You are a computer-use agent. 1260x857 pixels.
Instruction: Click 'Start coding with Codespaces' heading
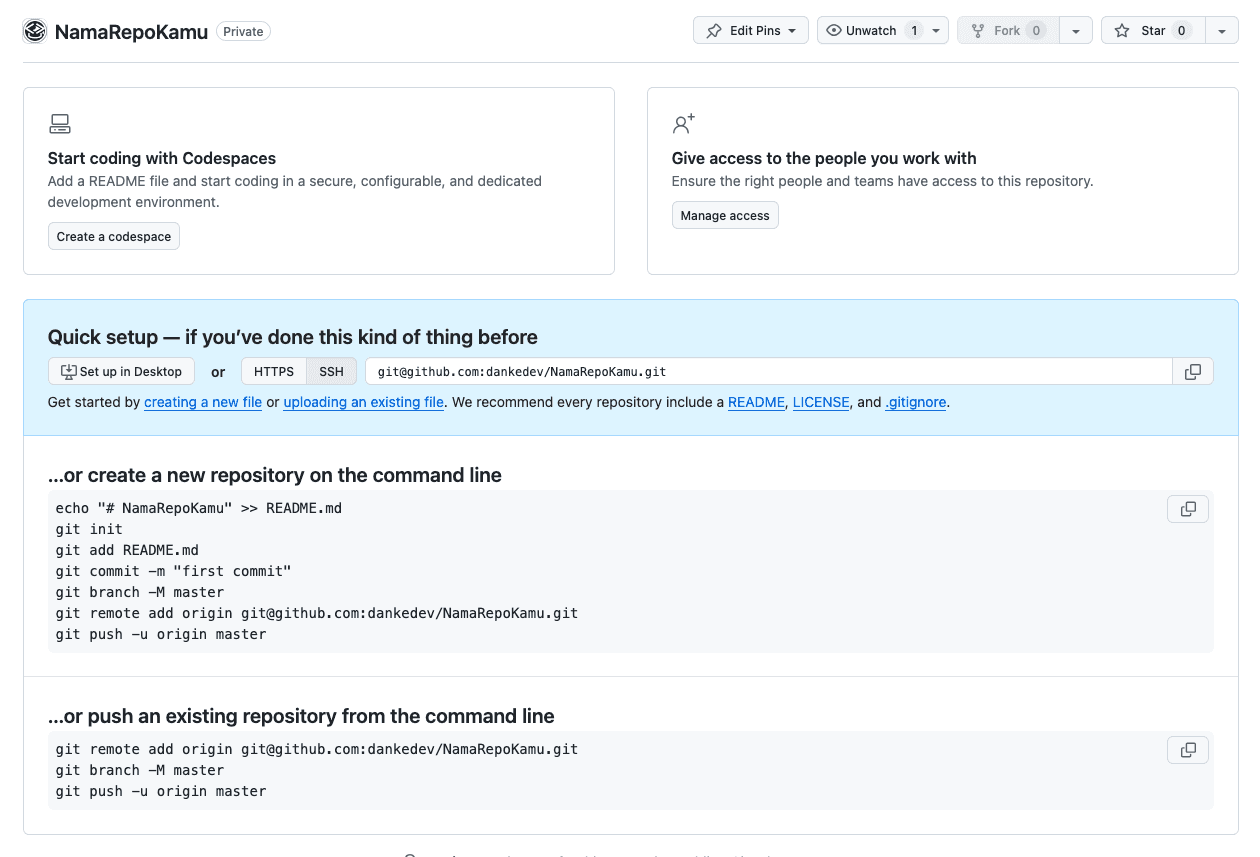162,158
